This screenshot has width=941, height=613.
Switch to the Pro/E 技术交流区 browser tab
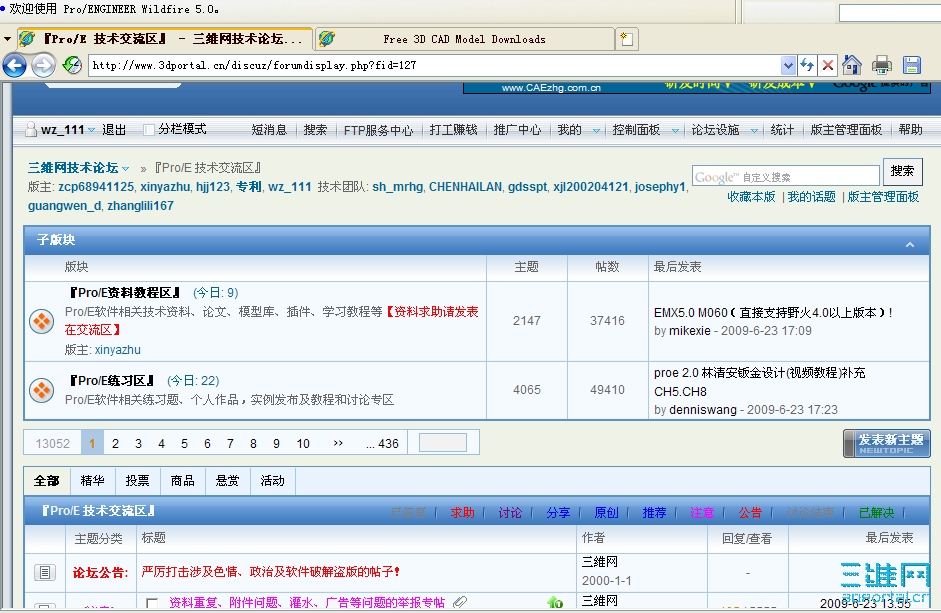[x=165, y=39]
